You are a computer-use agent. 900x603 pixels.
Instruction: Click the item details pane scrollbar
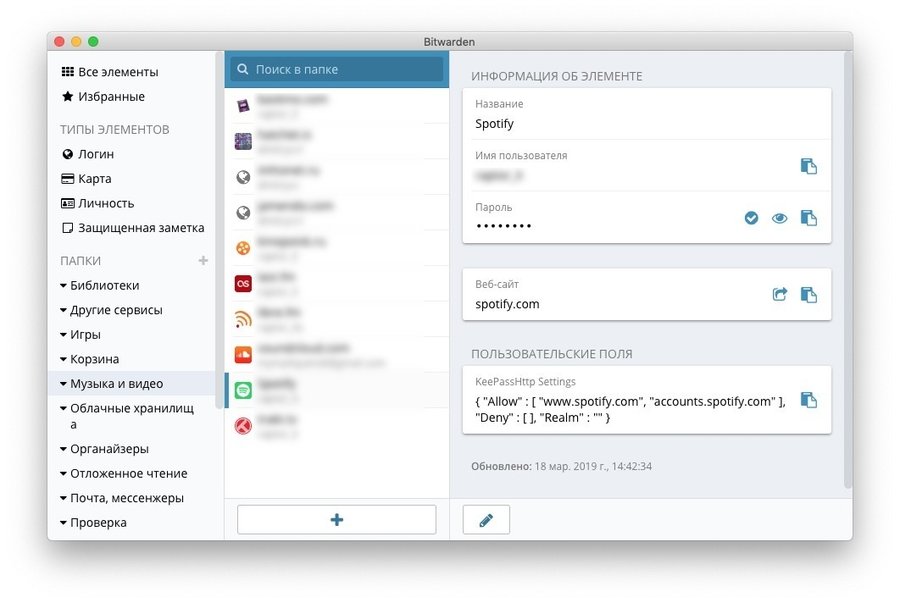click(x=848, y=270)
